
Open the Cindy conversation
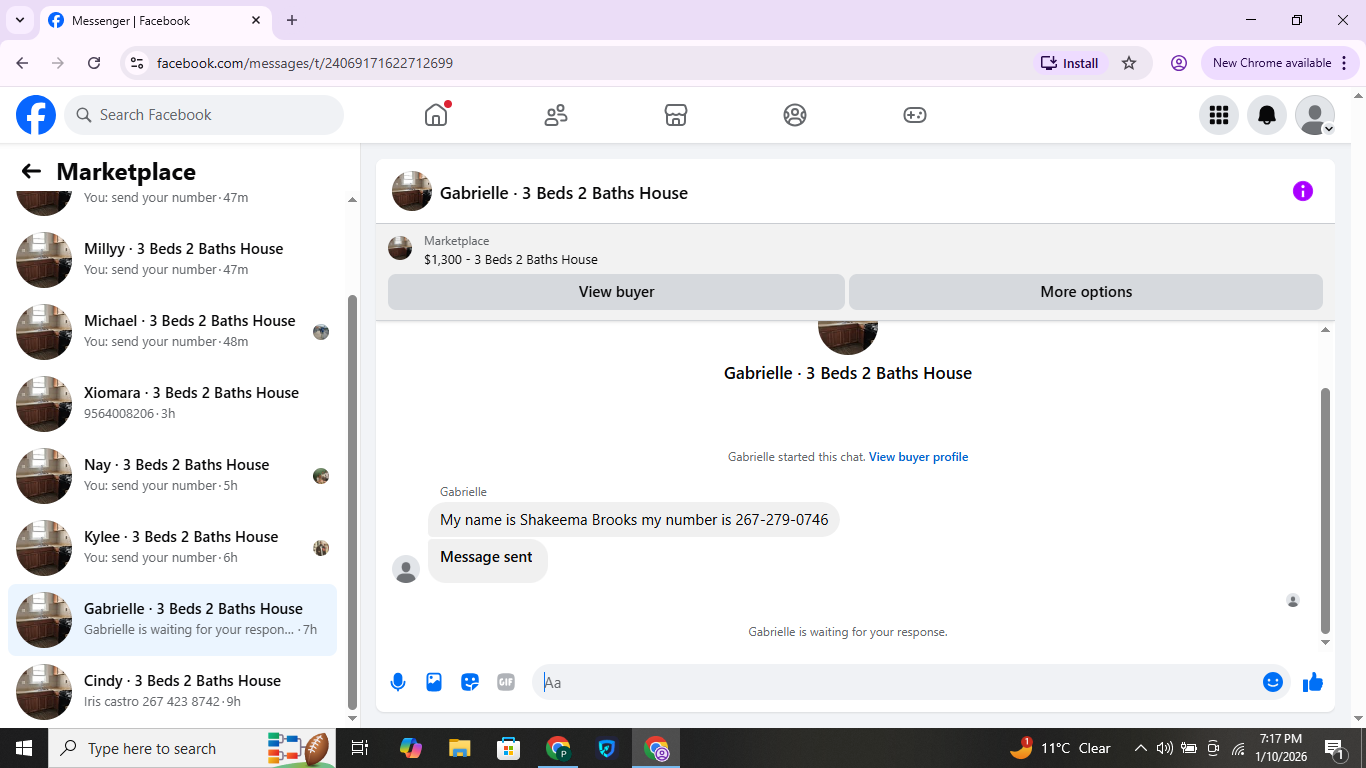point(172,692)
